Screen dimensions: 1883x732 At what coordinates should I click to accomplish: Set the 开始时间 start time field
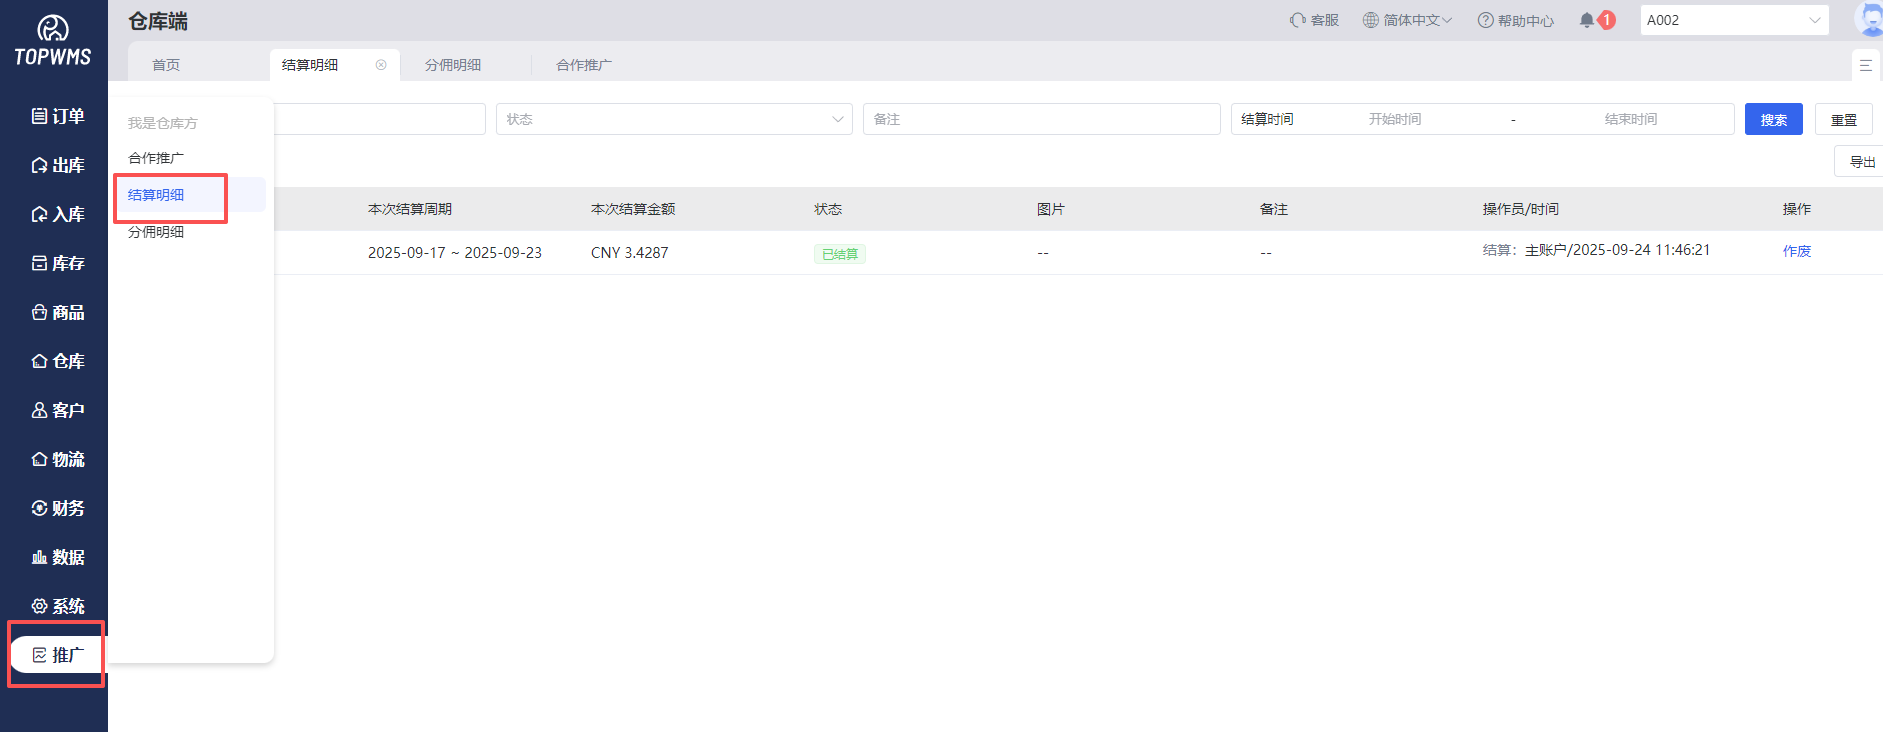click(x=1395, y=119)
